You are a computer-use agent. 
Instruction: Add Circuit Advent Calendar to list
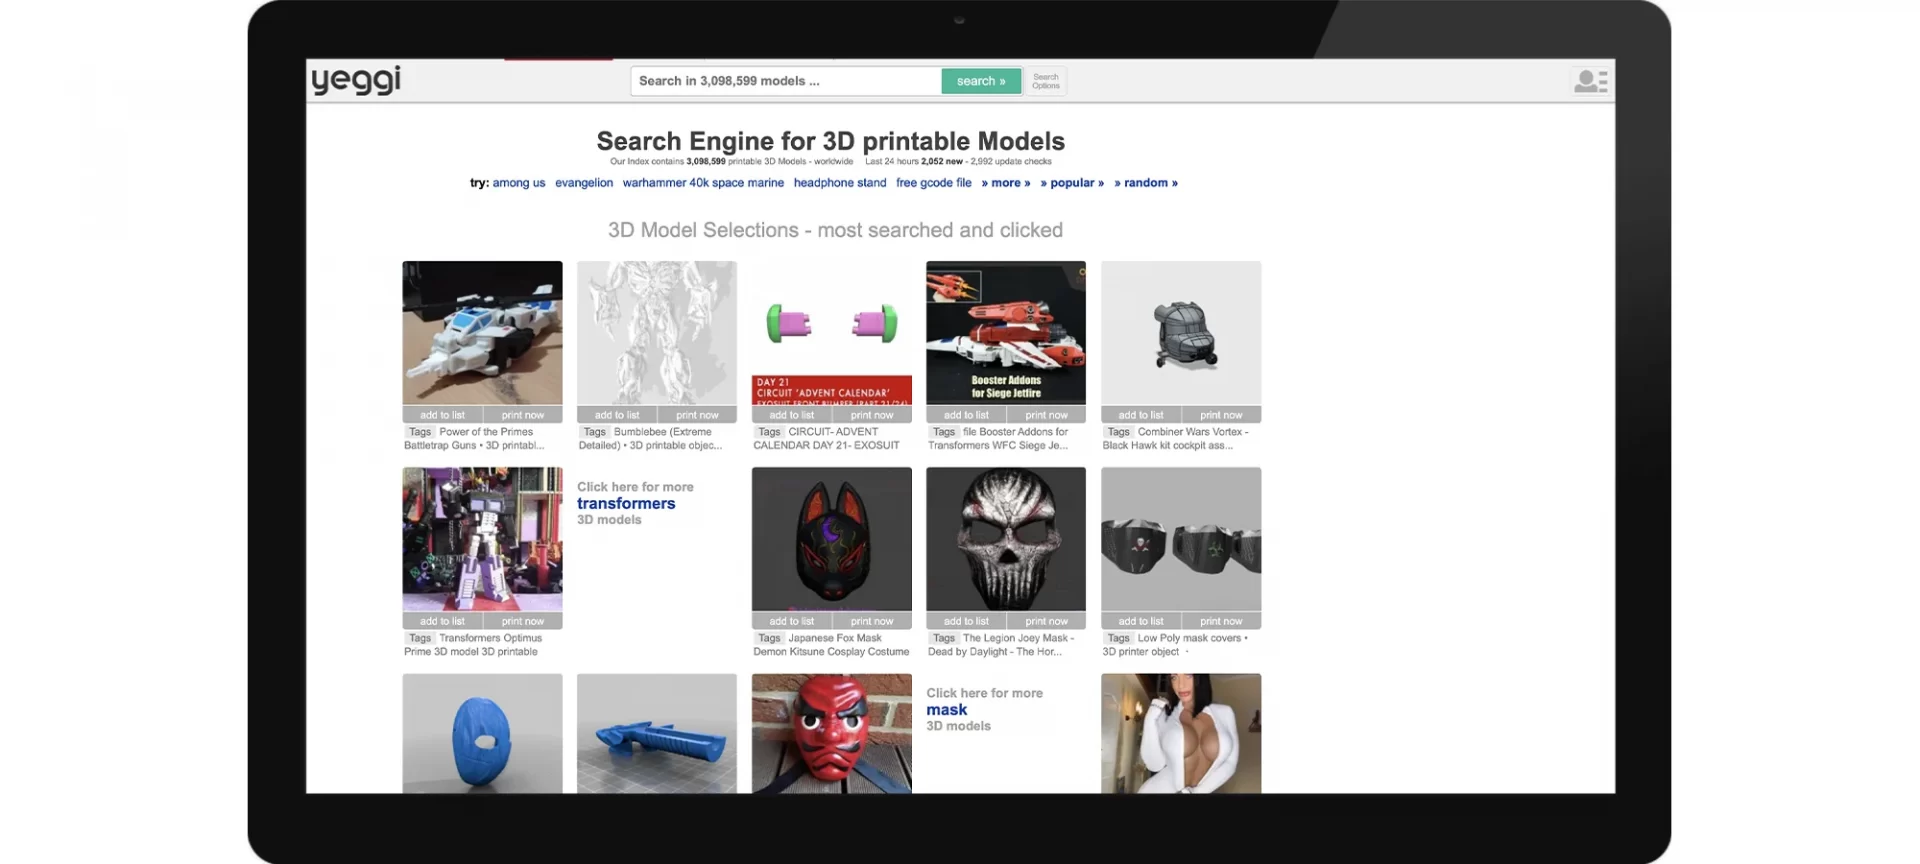792,415
